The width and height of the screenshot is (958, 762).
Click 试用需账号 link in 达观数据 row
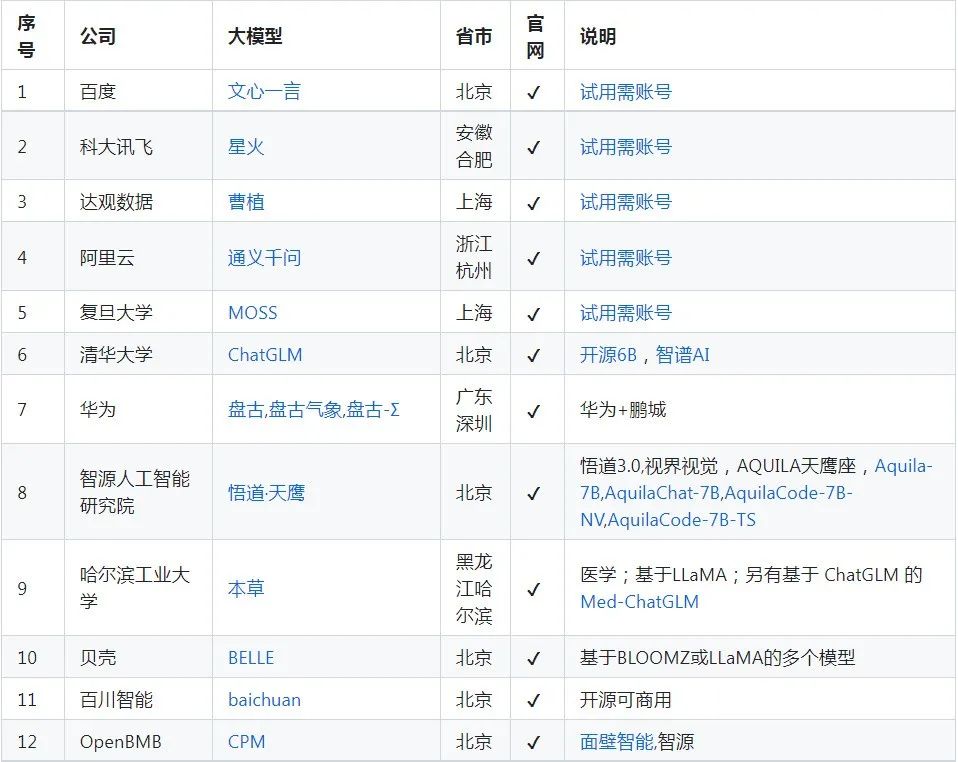click(626, 202)
